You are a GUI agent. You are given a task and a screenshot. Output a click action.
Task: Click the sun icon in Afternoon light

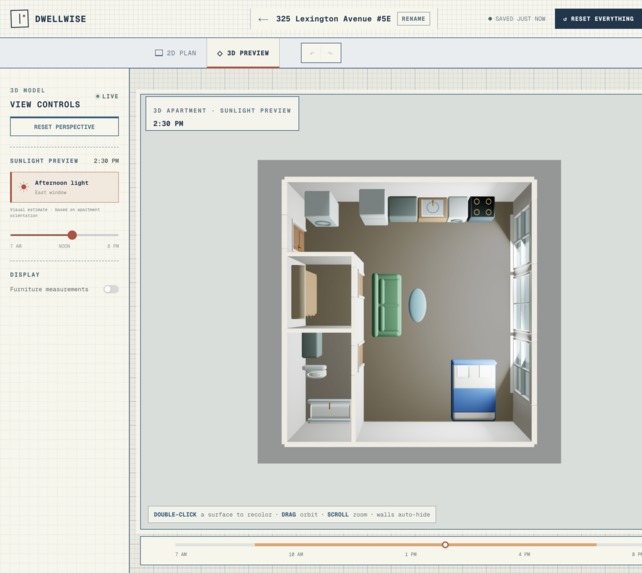pos(24,187)
